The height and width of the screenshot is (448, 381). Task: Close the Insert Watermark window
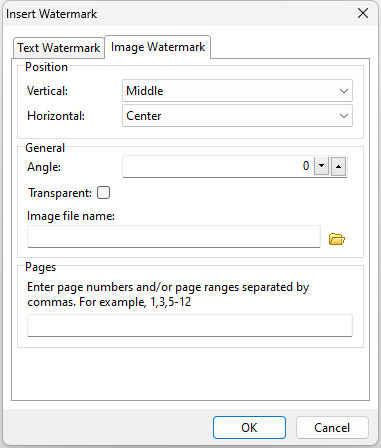click(363, 13)
